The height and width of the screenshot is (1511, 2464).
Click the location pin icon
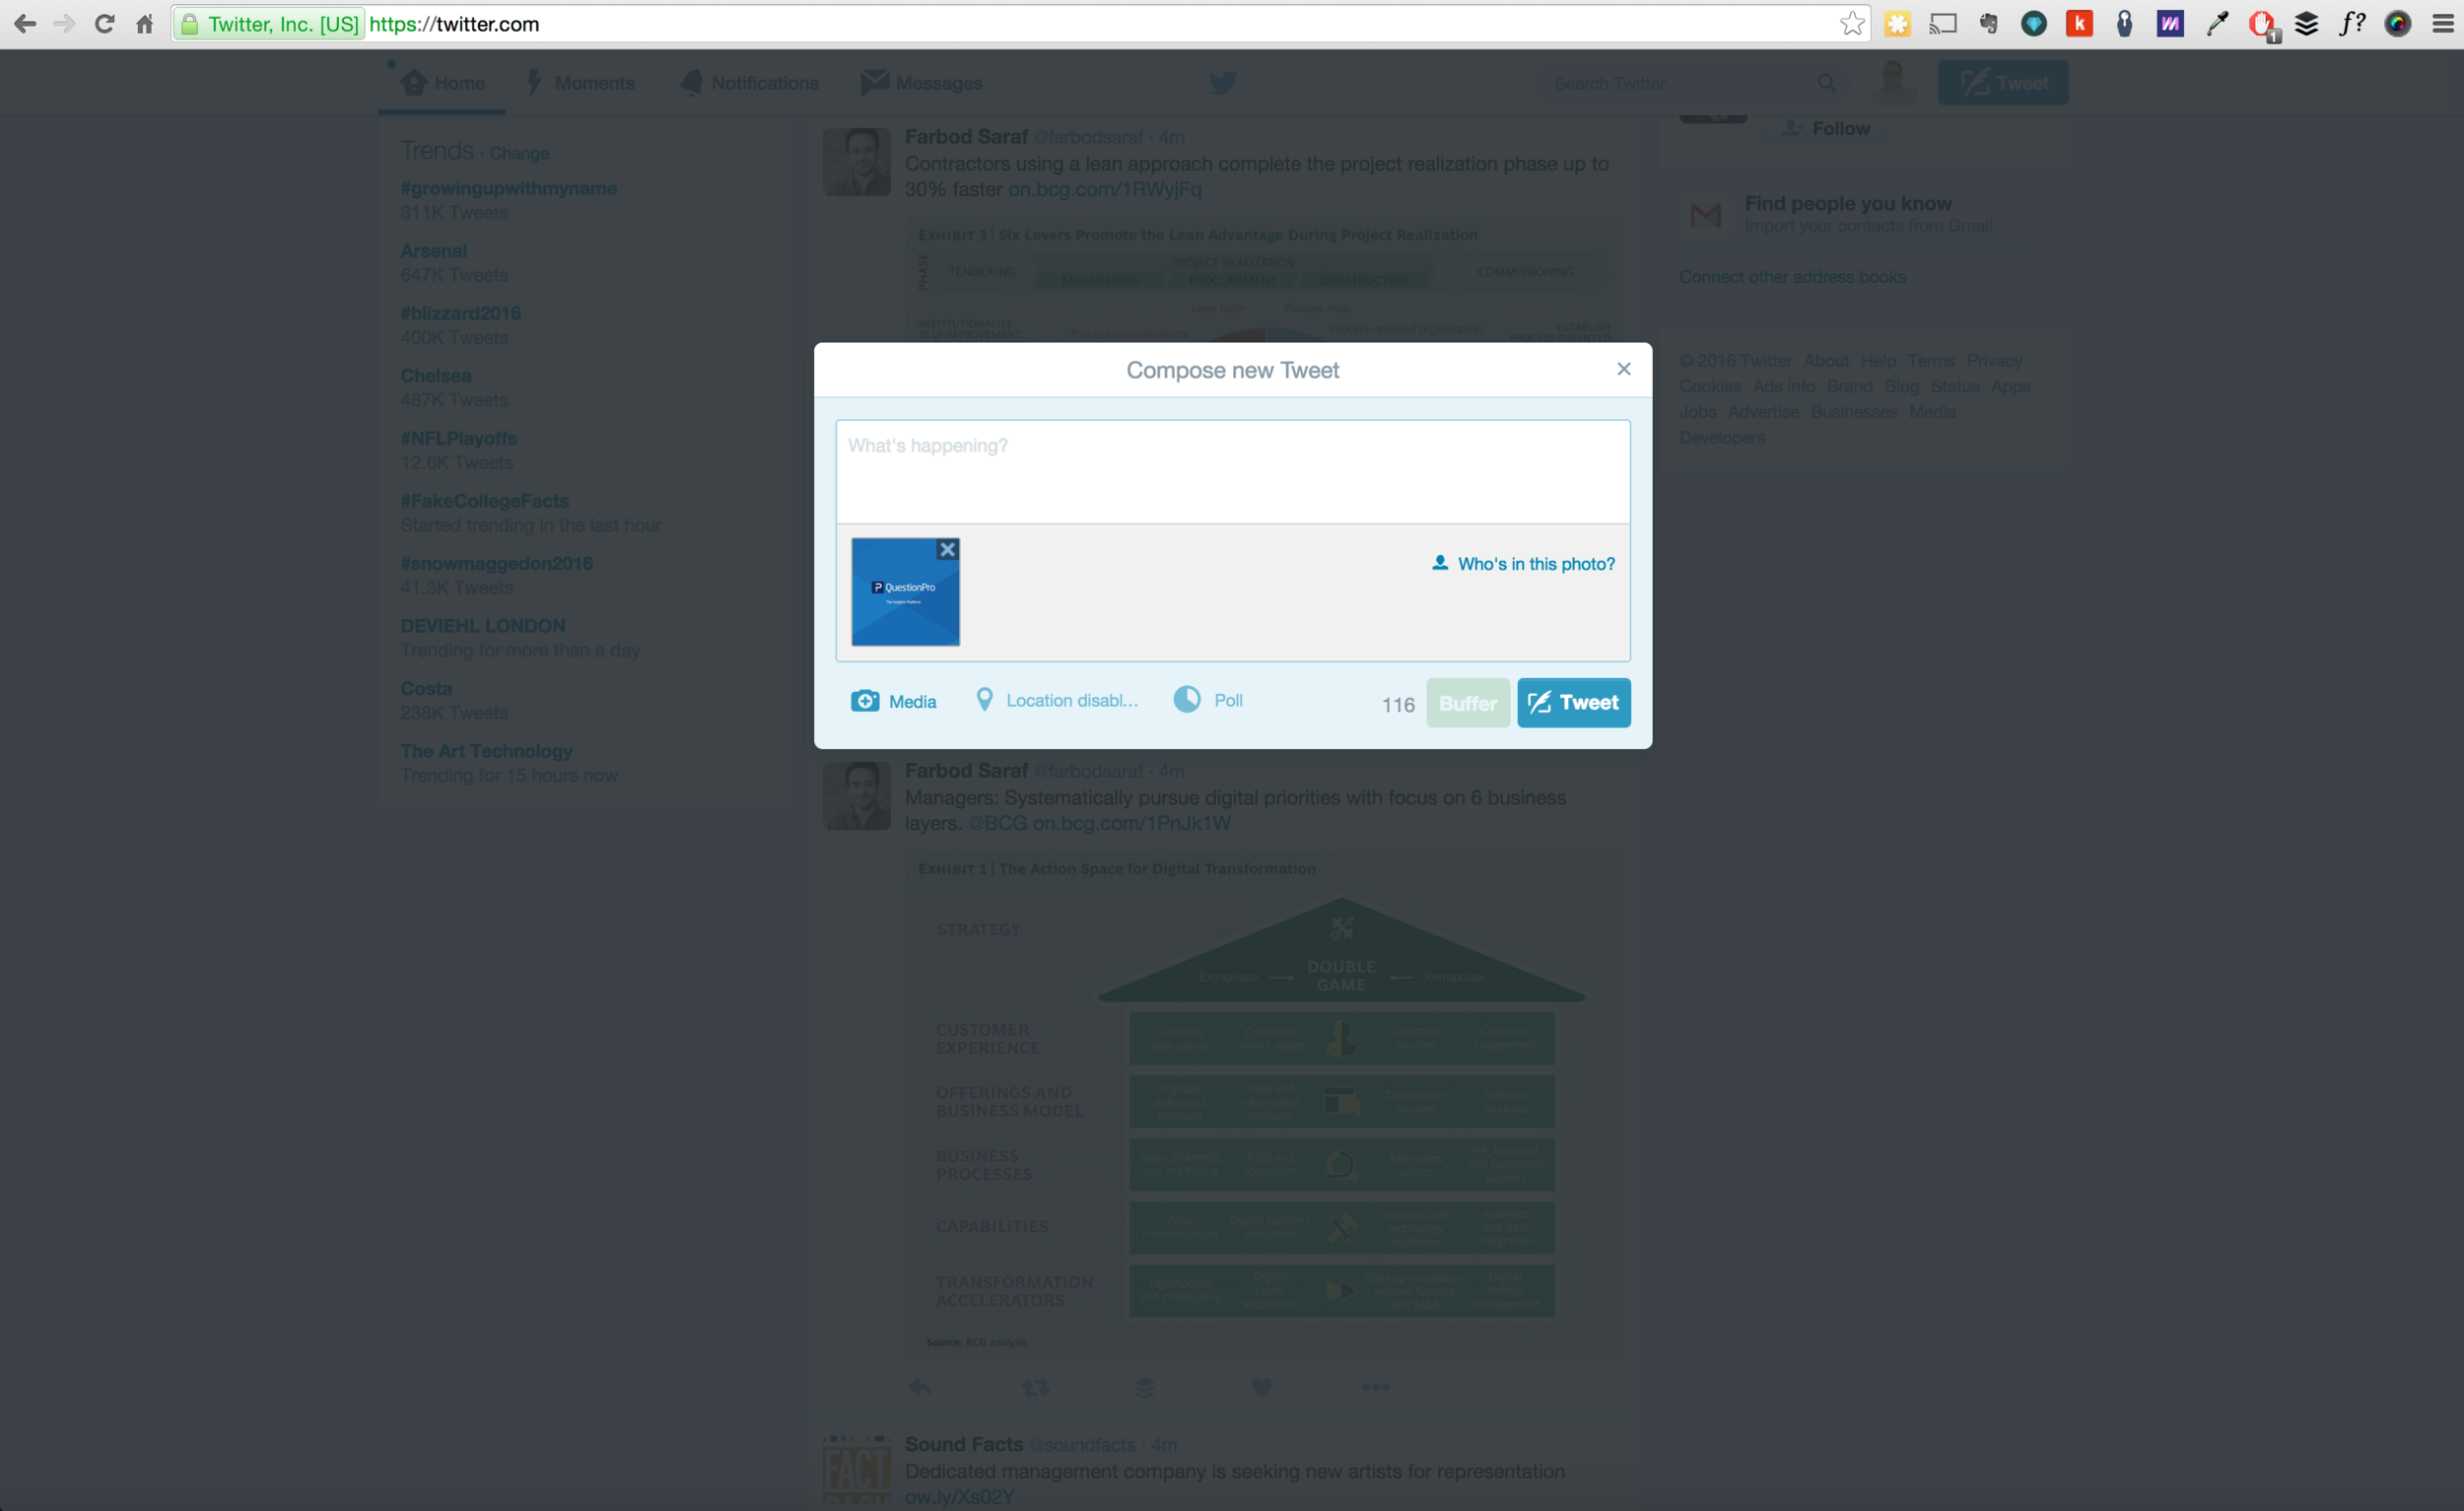pyautogui.click(x=984, y=700)
